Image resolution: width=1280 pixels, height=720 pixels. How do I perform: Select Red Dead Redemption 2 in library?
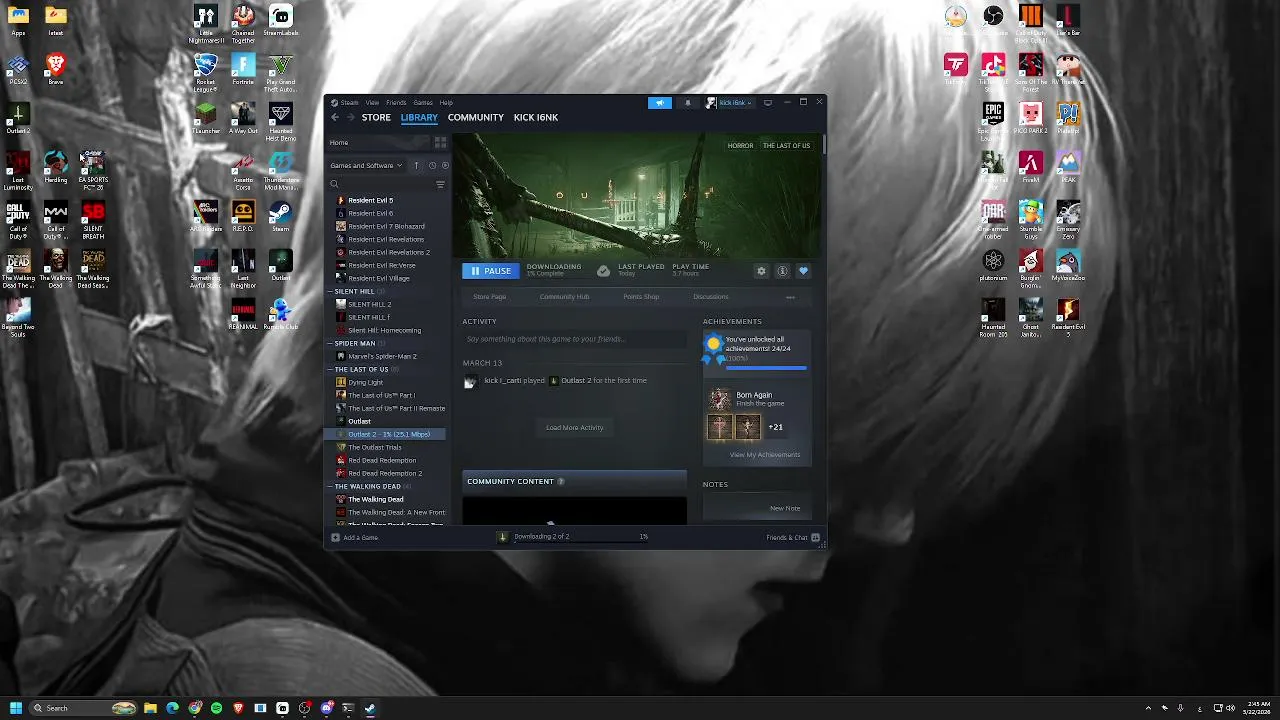tap(385, 473)
